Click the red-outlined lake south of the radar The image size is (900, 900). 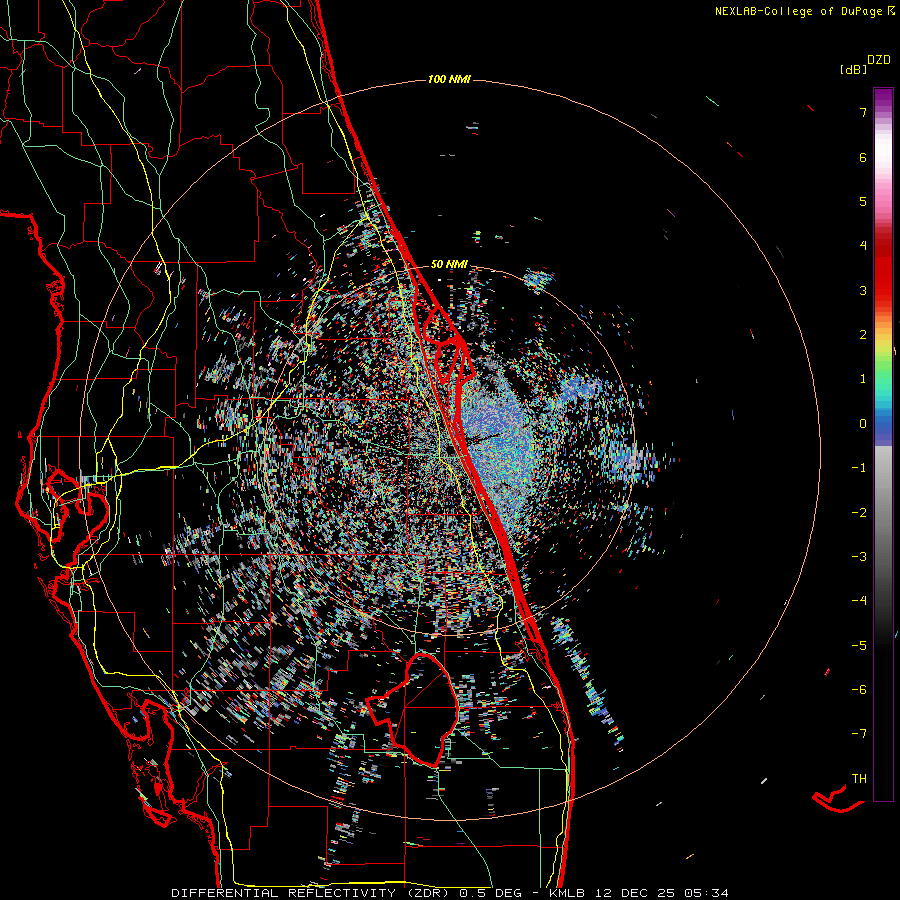pos(414,710)
